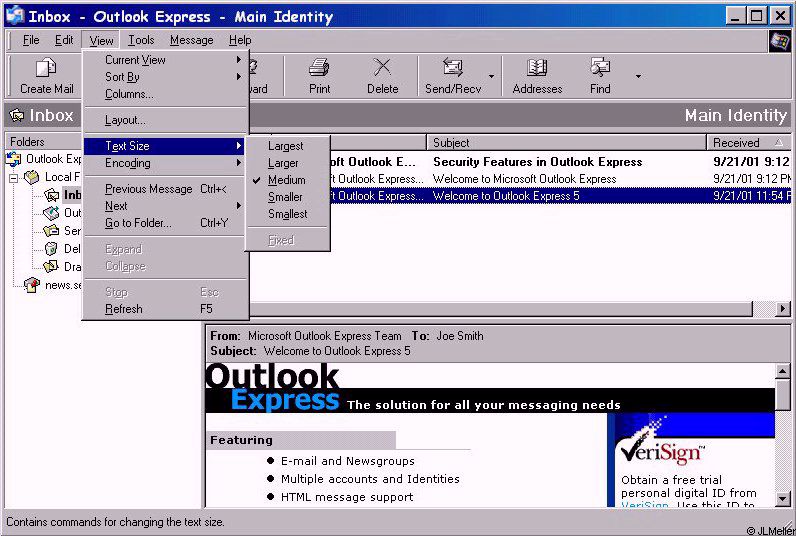
Task: Click the Inbox icon in folder banner
Action: tap(17, 116)
